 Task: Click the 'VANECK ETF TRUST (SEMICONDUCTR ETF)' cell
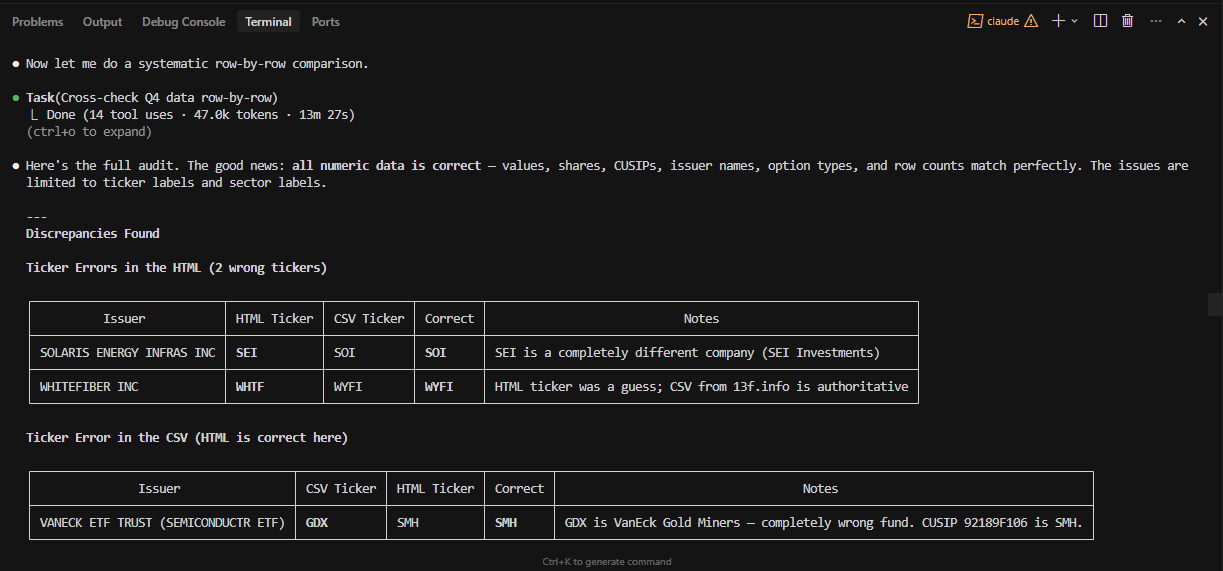point(162,523)
